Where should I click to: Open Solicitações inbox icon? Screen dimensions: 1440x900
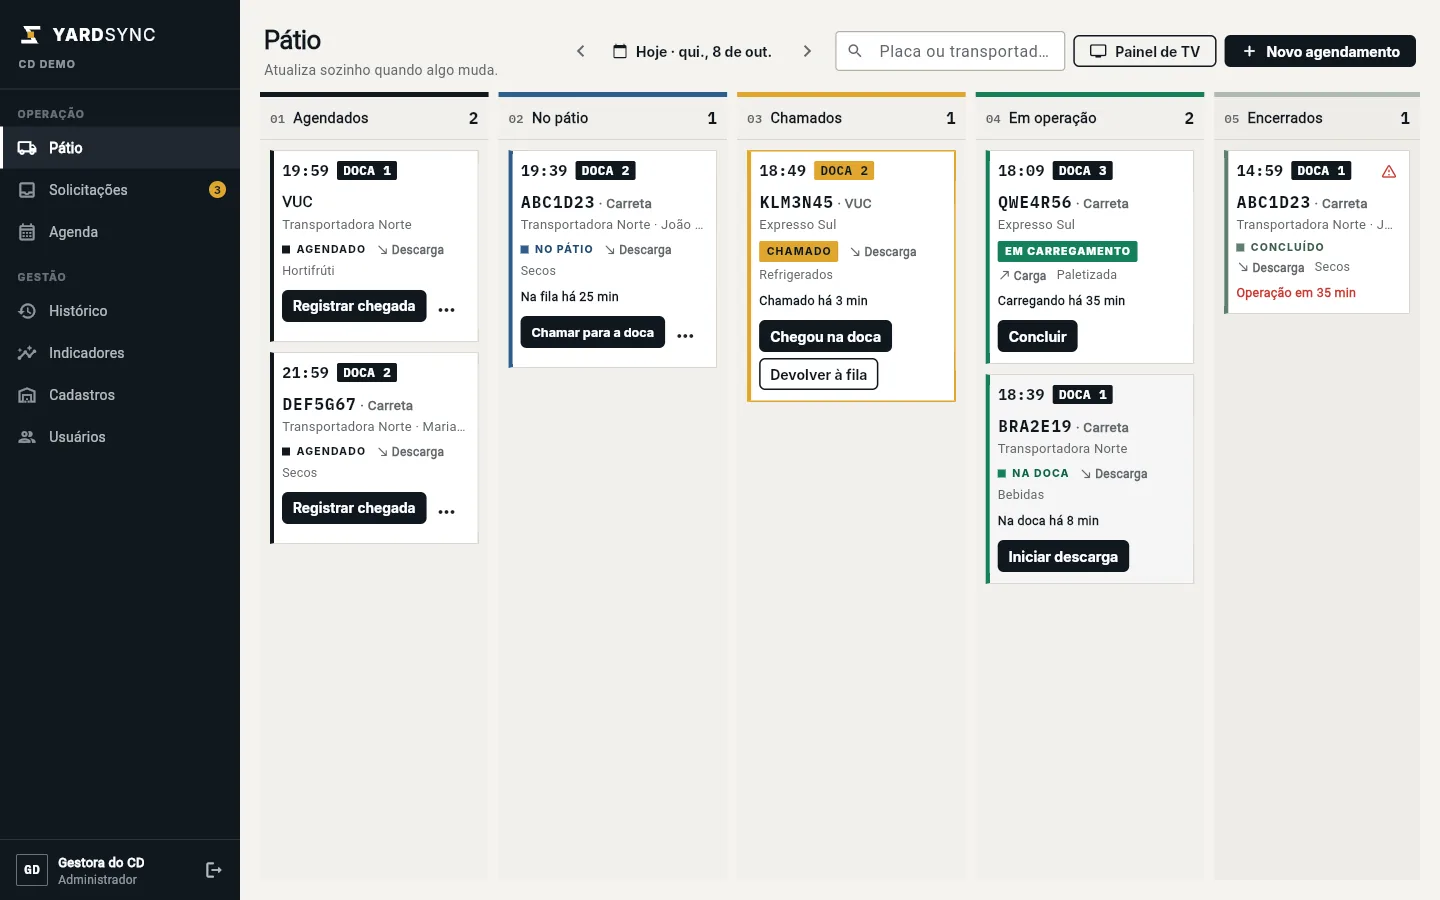27,190
